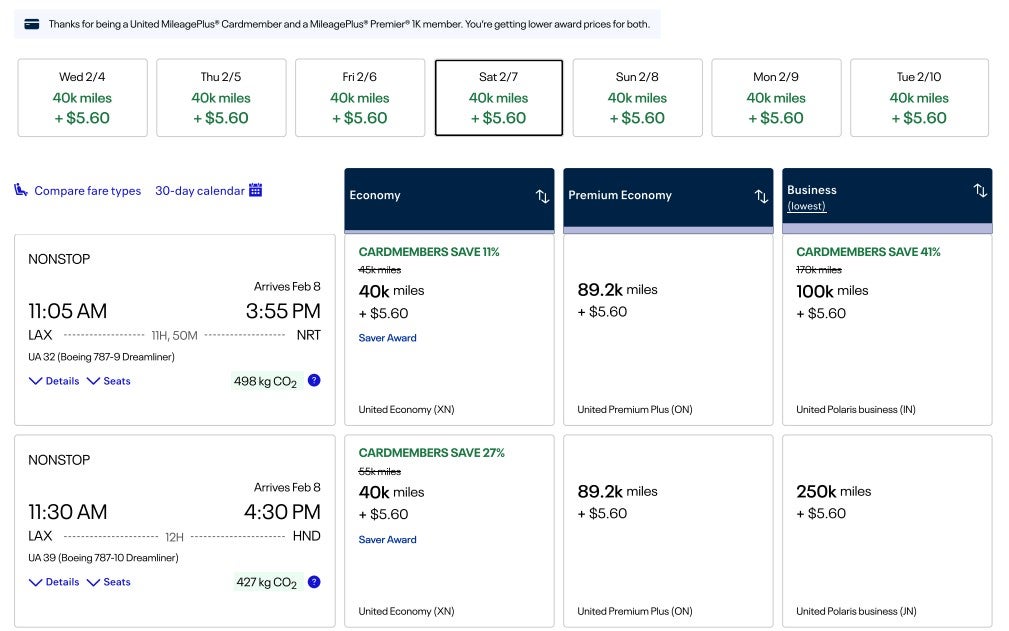Click the seat icon beside Compare fare types

coord(21,190)
